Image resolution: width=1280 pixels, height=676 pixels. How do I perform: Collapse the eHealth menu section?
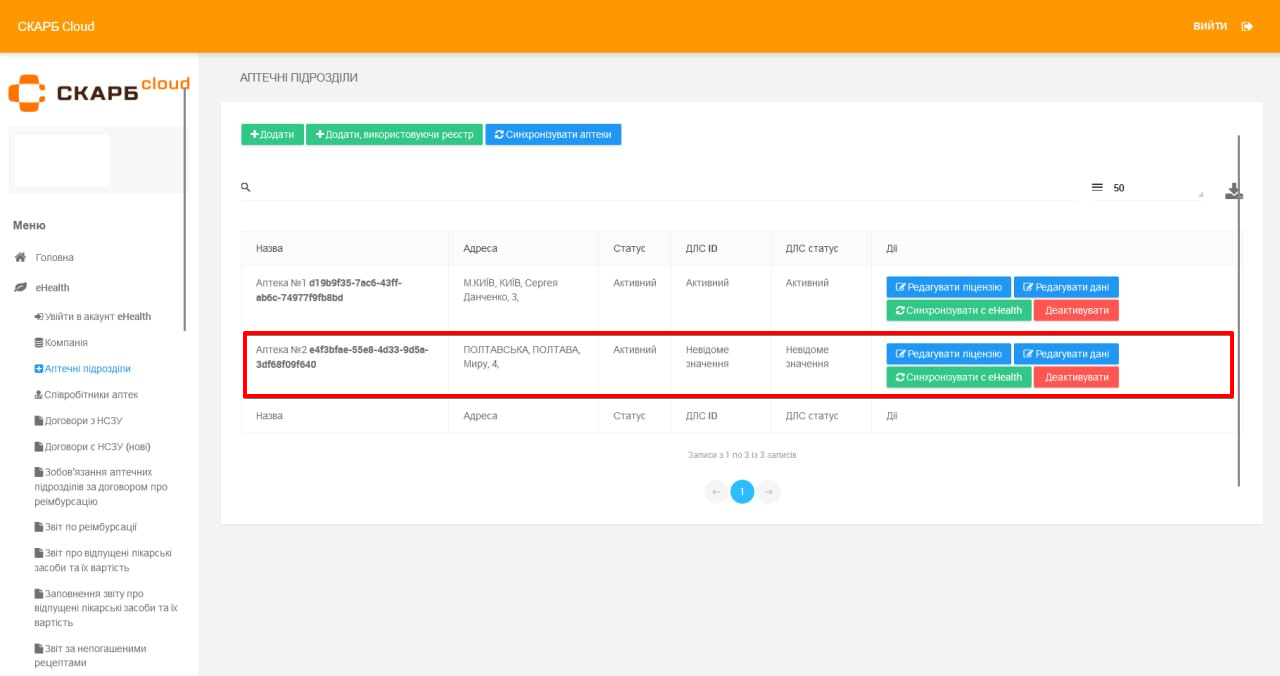pos(53,288)
